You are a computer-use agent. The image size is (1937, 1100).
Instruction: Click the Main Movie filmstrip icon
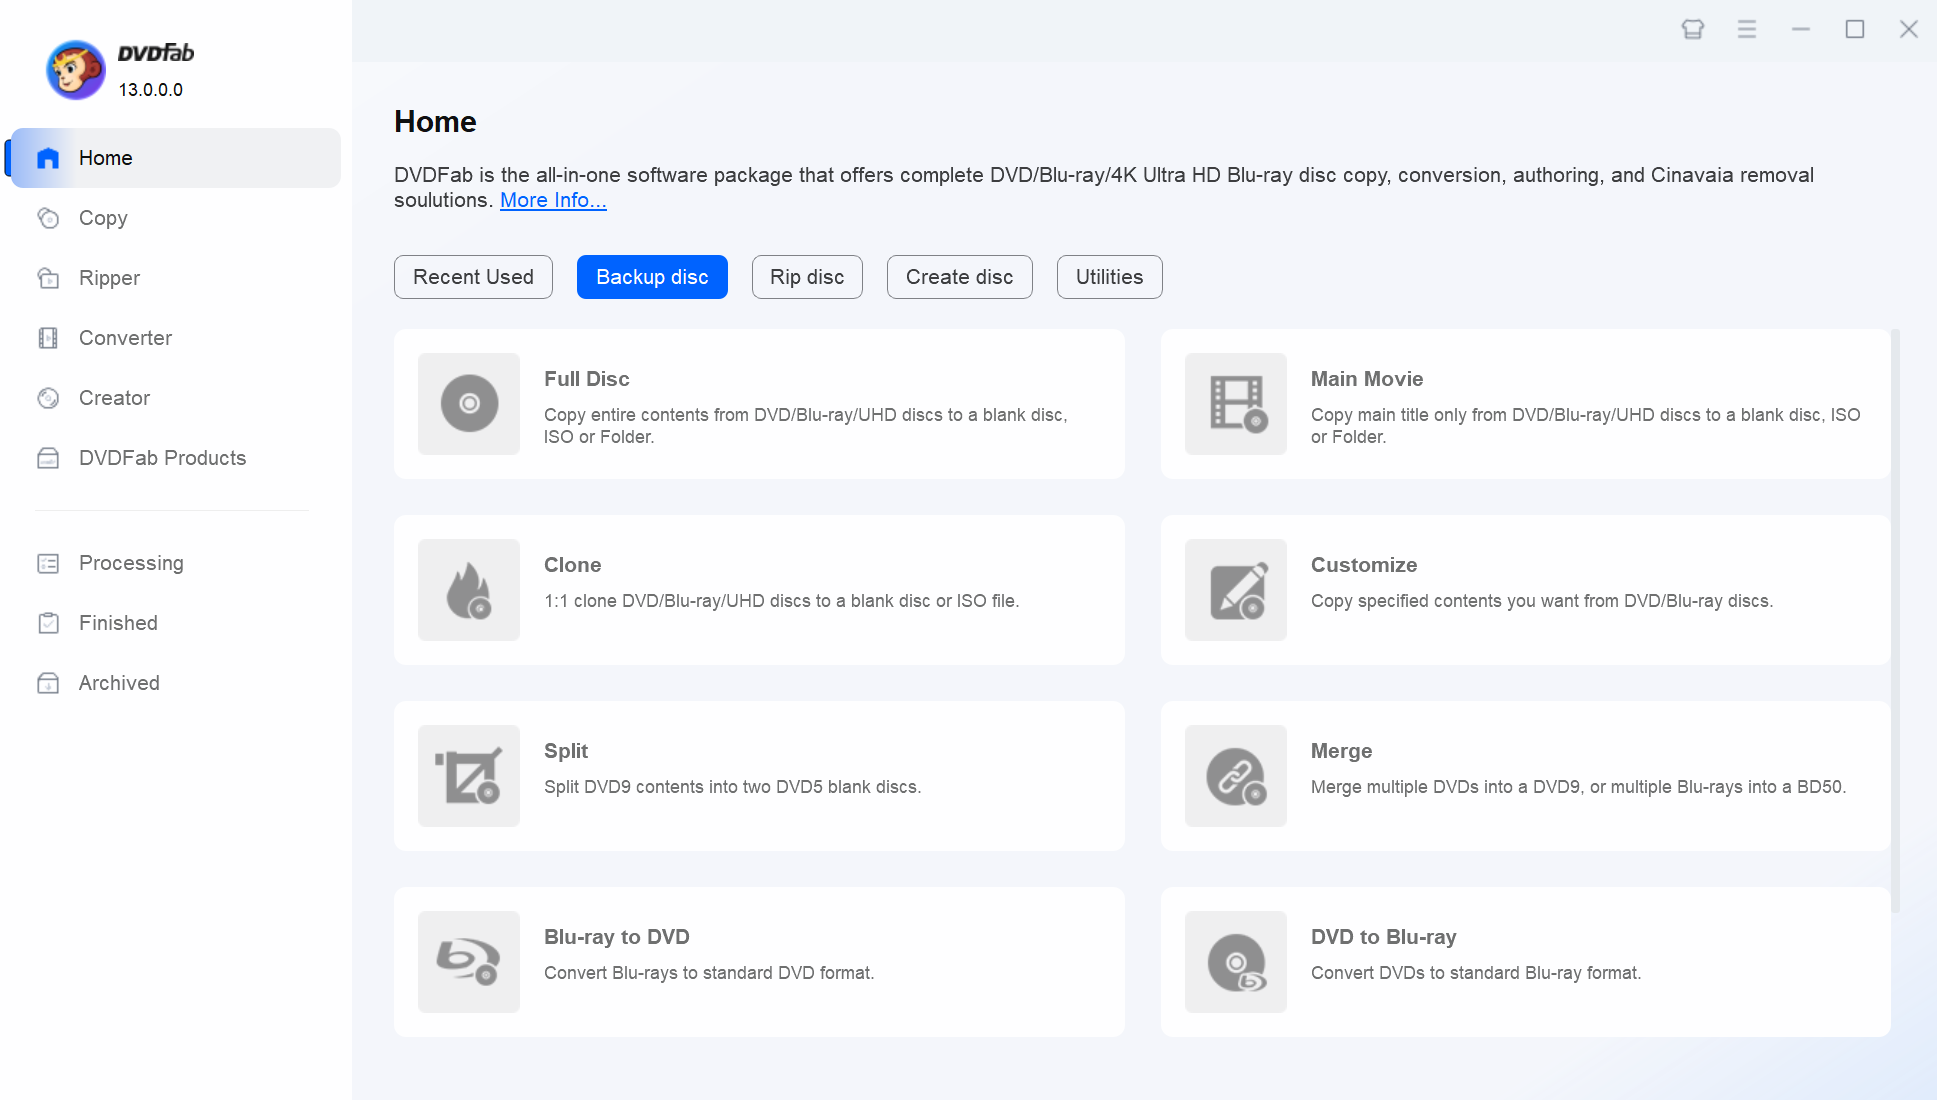point(1236,404)
